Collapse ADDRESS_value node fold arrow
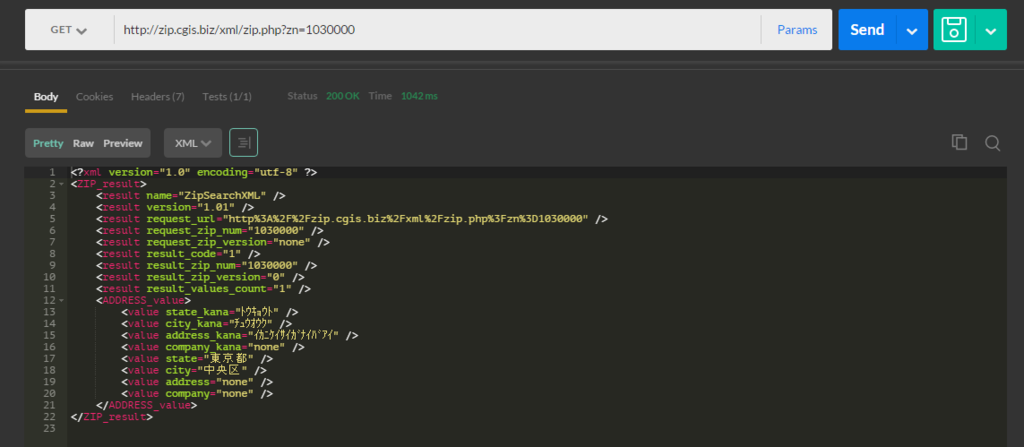The height and width of the screenshot is (447, 1024). point(61,301)
